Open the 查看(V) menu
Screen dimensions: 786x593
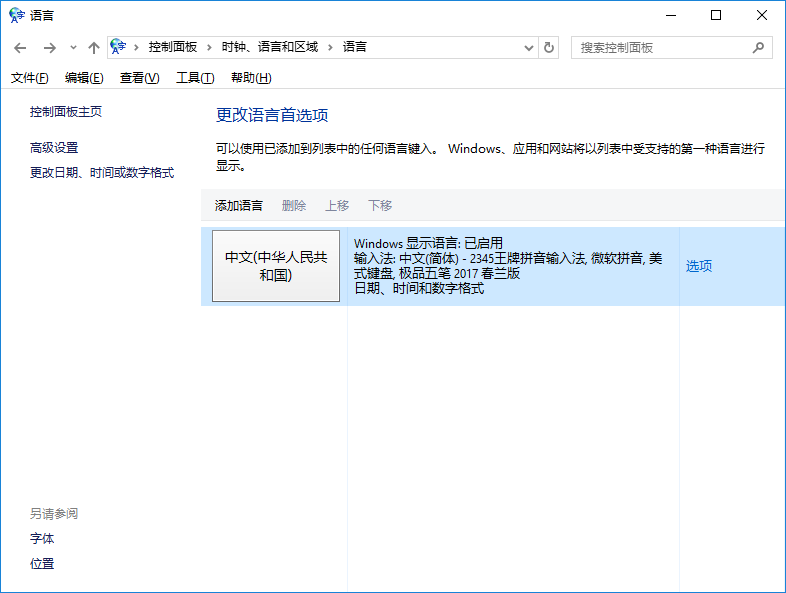click(x=139, y=78)
